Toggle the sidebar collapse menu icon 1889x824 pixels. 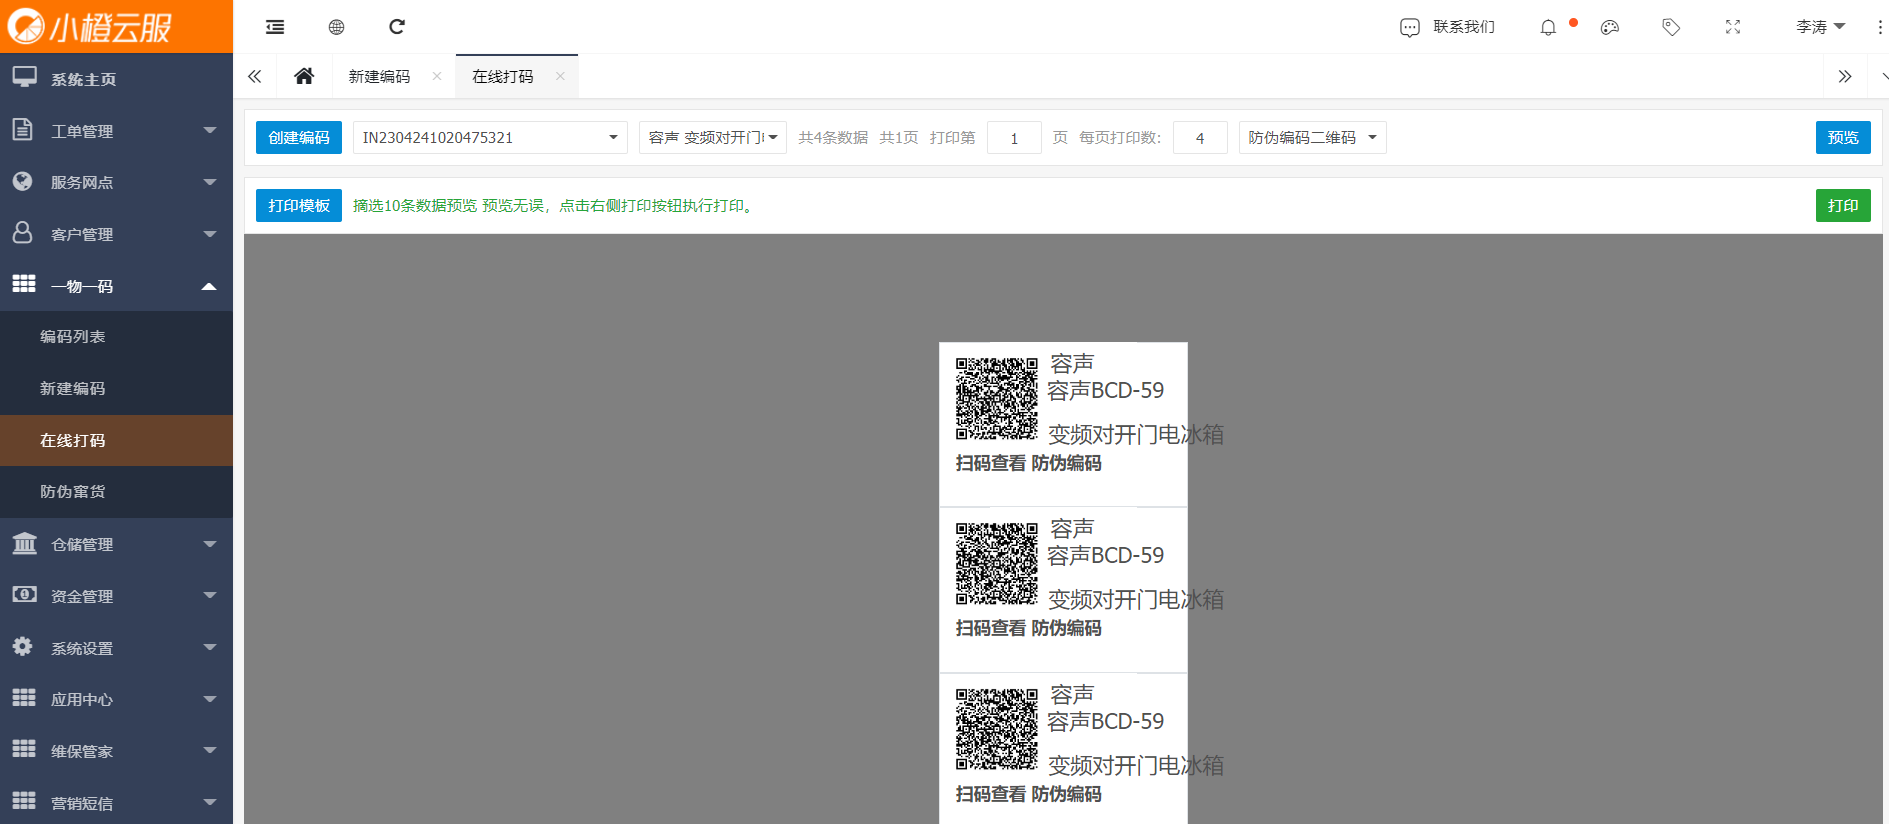tap(275, 27)
